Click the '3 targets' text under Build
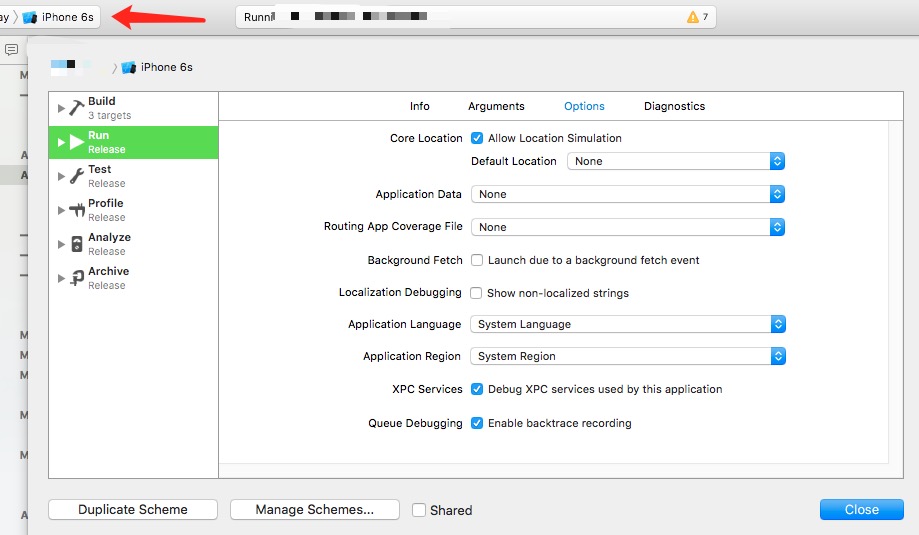 click(110, 115)
